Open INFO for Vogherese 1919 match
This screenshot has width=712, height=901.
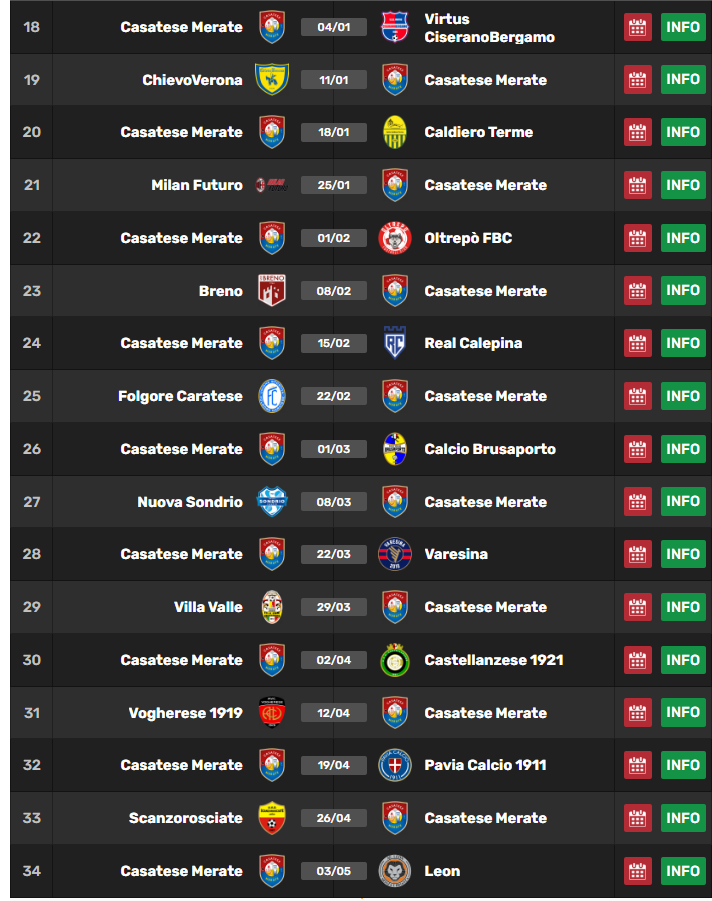683,713
